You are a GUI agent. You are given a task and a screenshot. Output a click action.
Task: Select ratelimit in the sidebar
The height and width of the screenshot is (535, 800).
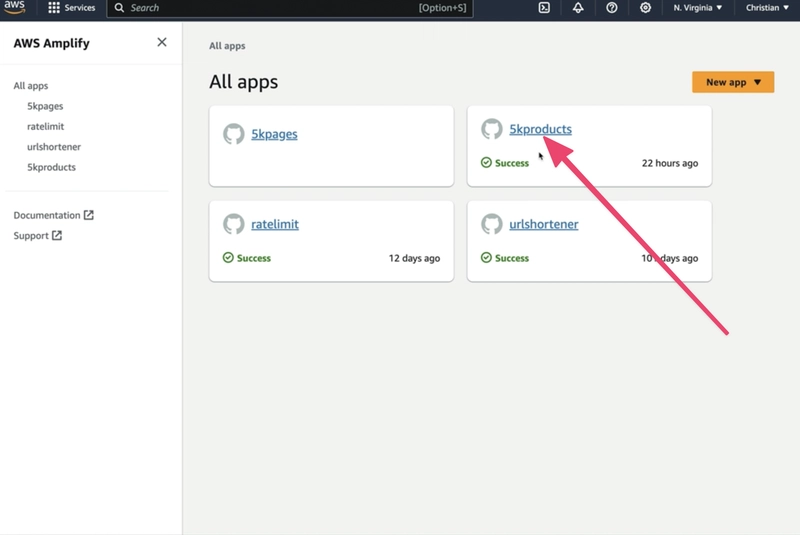coord(45,126)
